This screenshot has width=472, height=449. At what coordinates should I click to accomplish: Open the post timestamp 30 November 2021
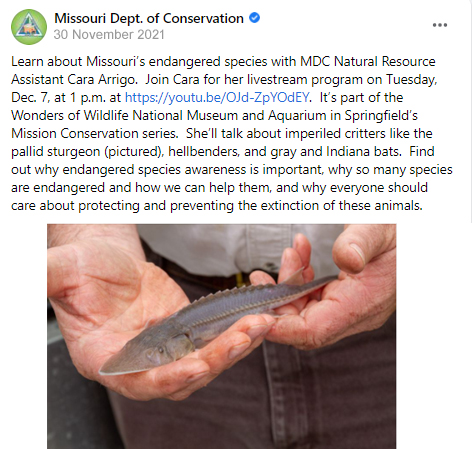coord(109,35)
